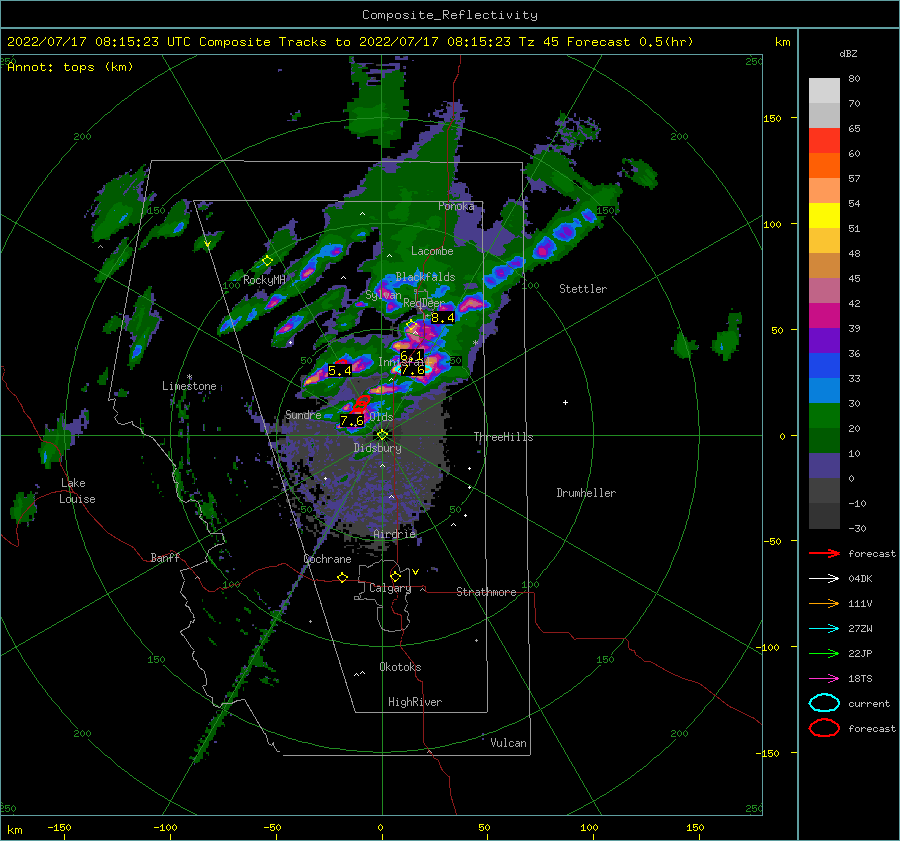Viewport: 900px width, 841px height.
Task: Pick the red 65 dBZ color swatch
Action: pos(824,141)
